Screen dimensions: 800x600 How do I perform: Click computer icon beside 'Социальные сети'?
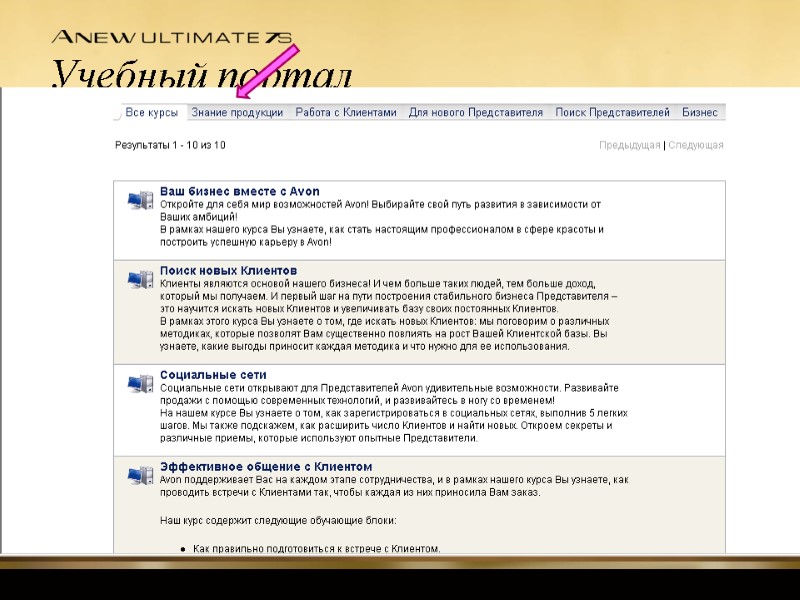(x=140, y=384)
